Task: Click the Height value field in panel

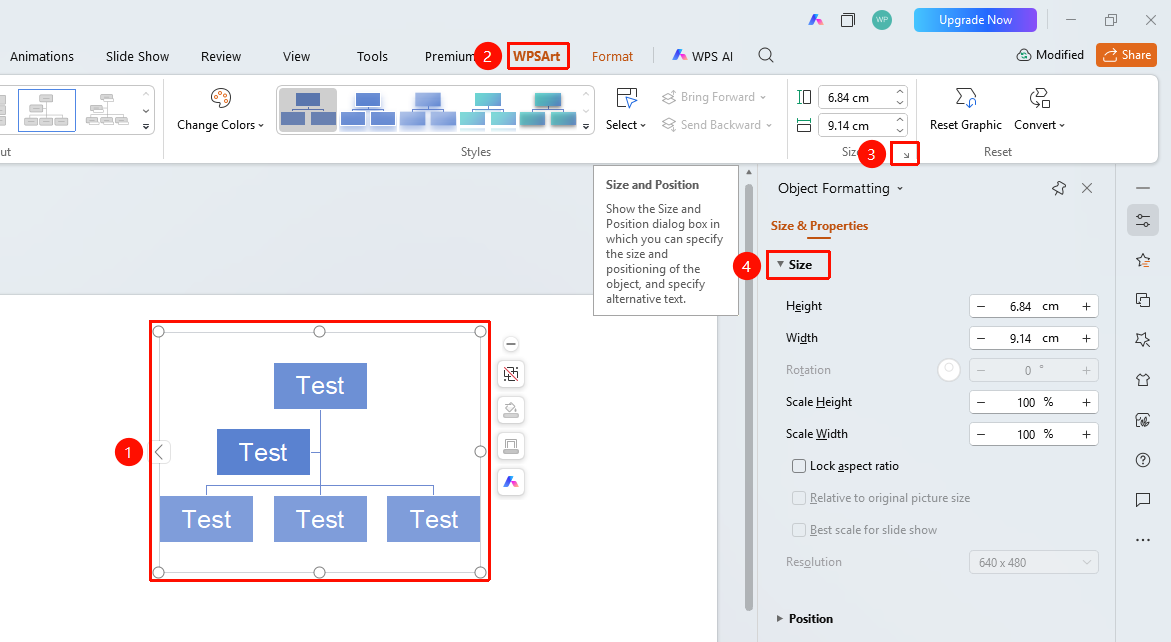Action: [x=1034, y=306]
